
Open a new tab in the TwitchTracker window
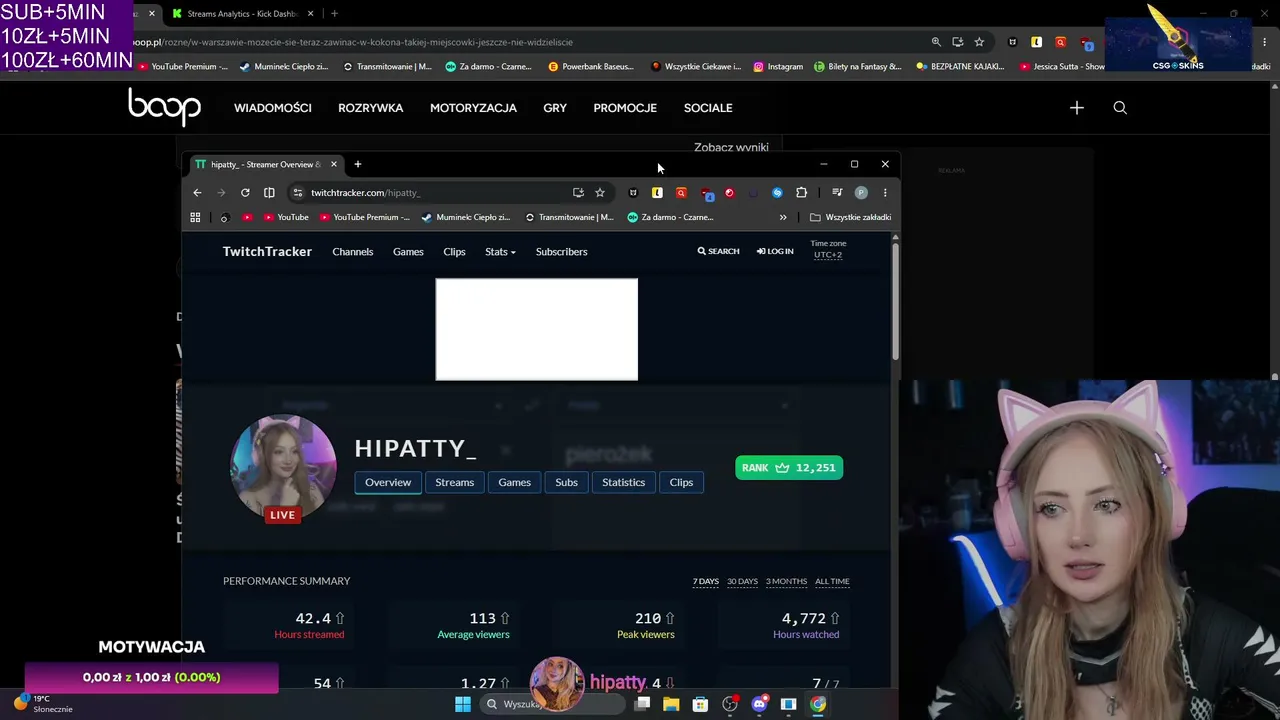[357, 164]
